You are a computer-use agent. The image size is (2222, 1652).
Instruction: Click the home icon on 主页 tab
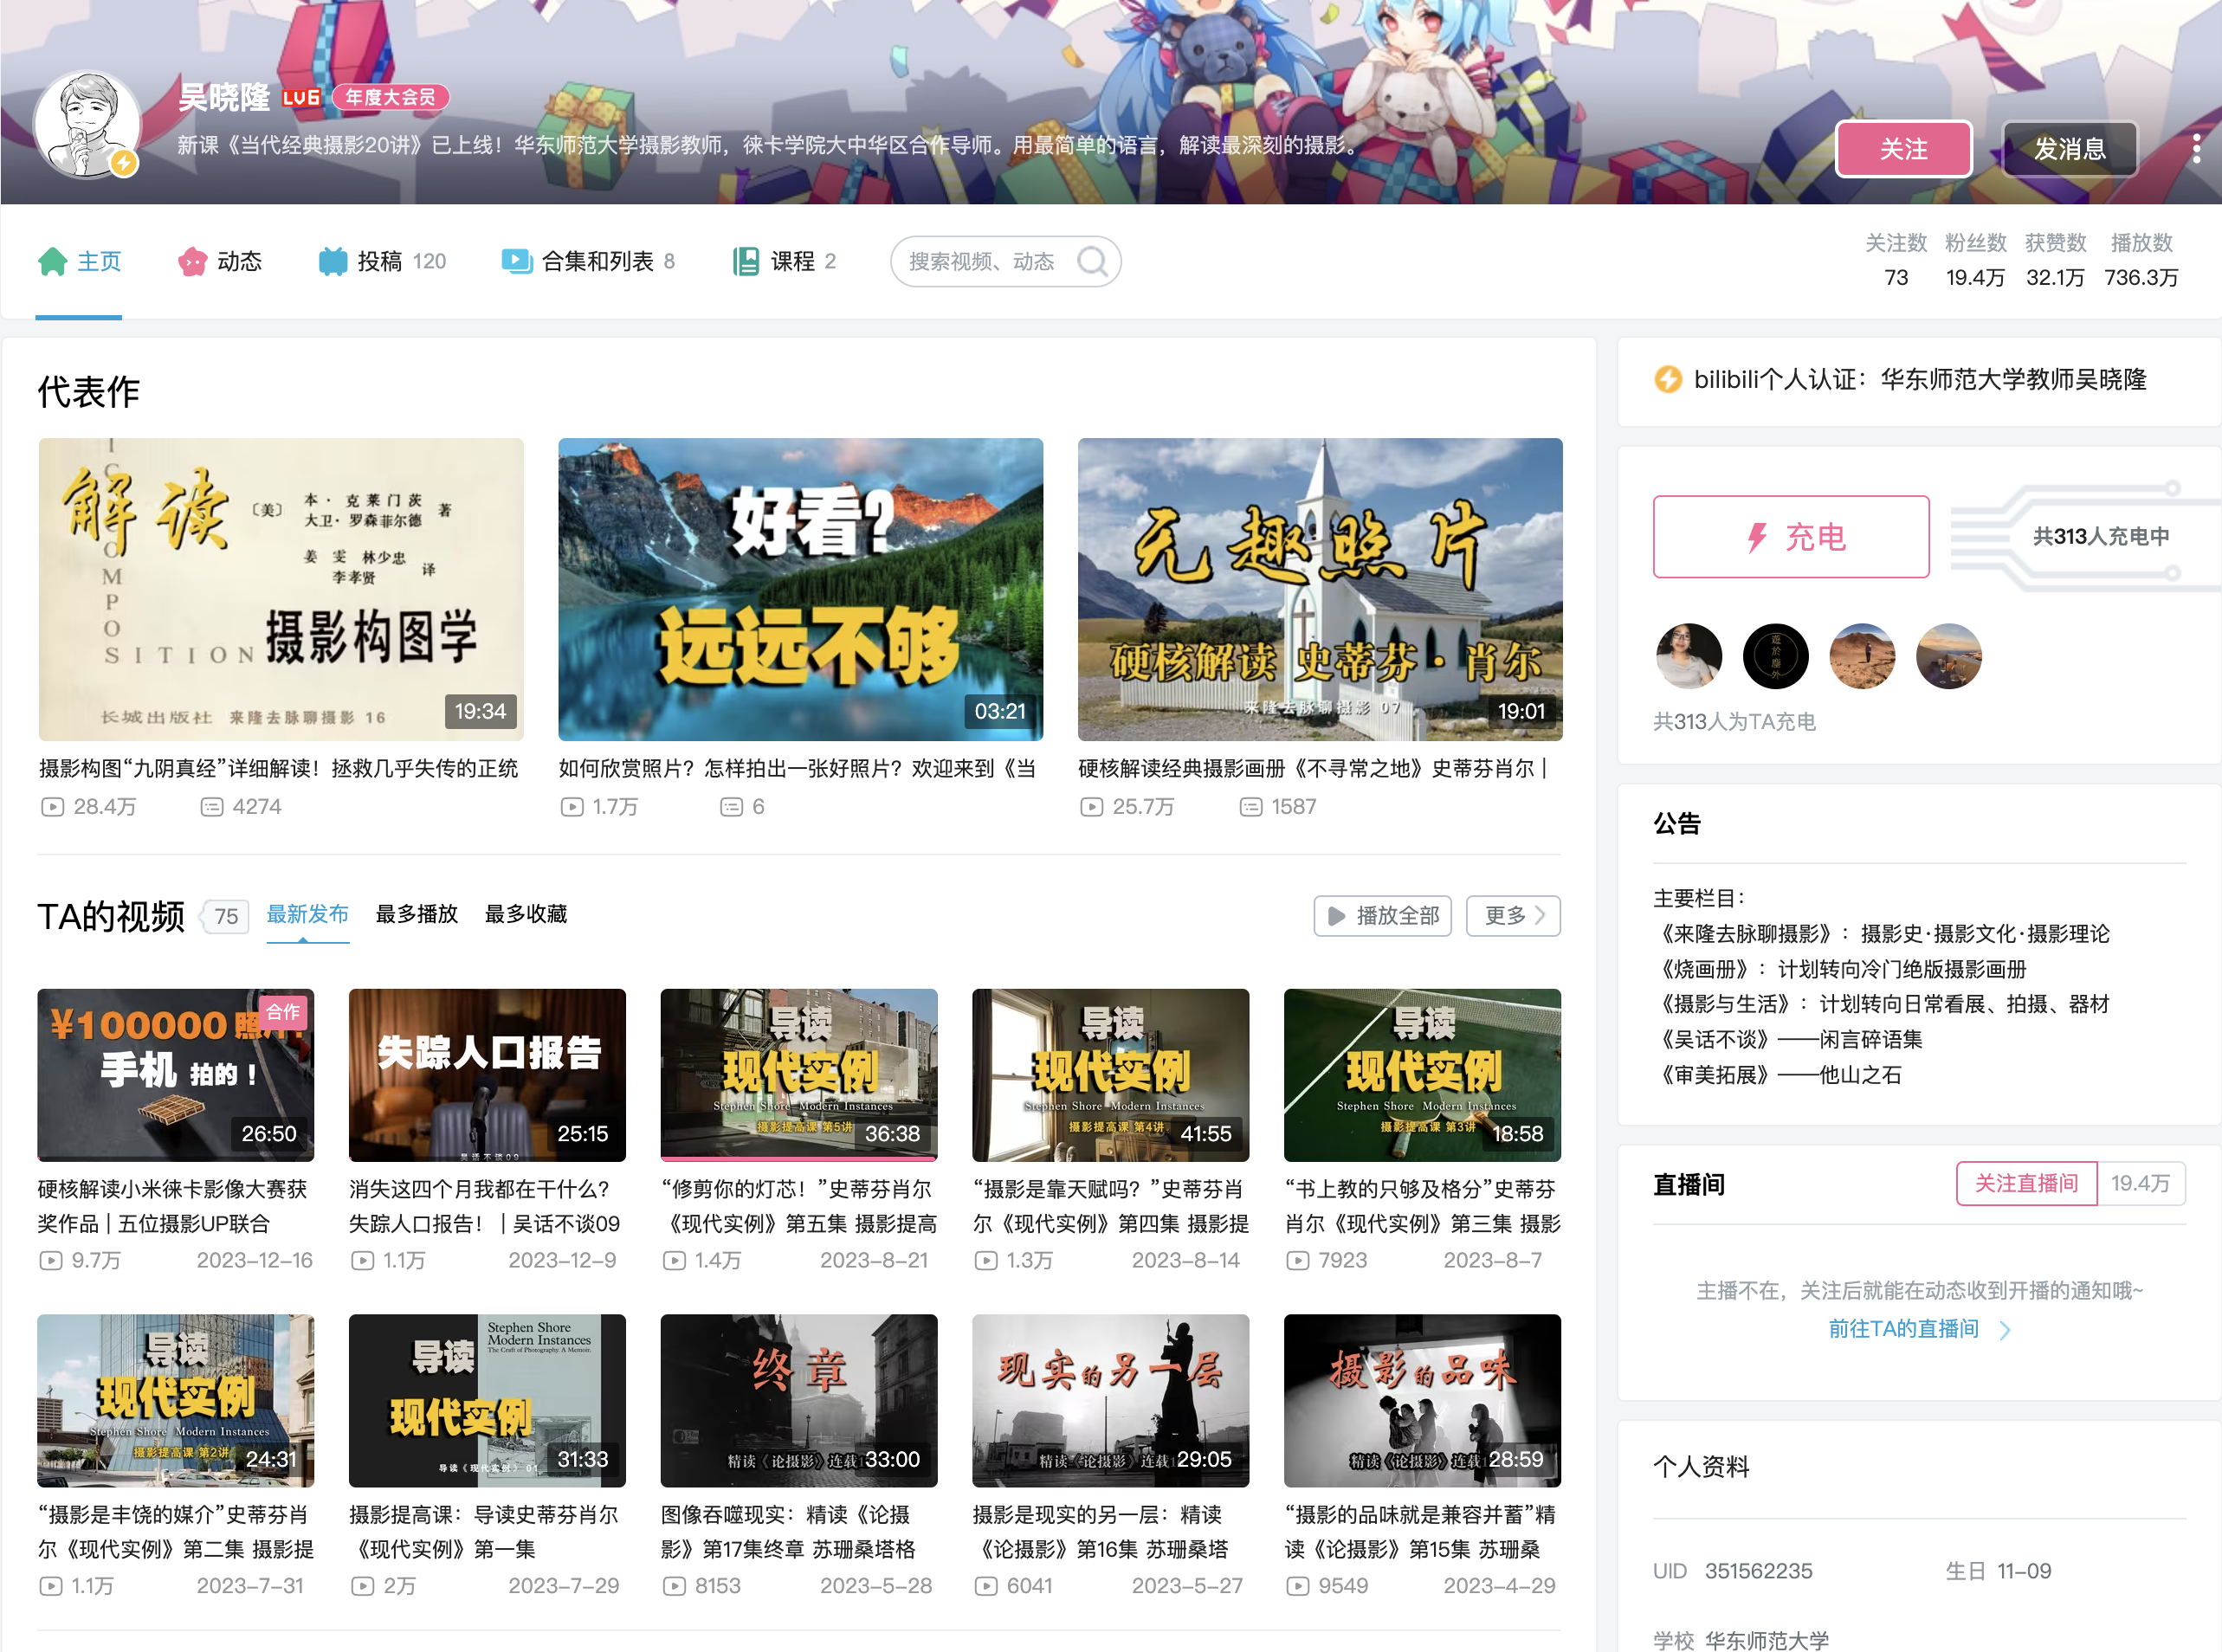(x=52, y=262)
